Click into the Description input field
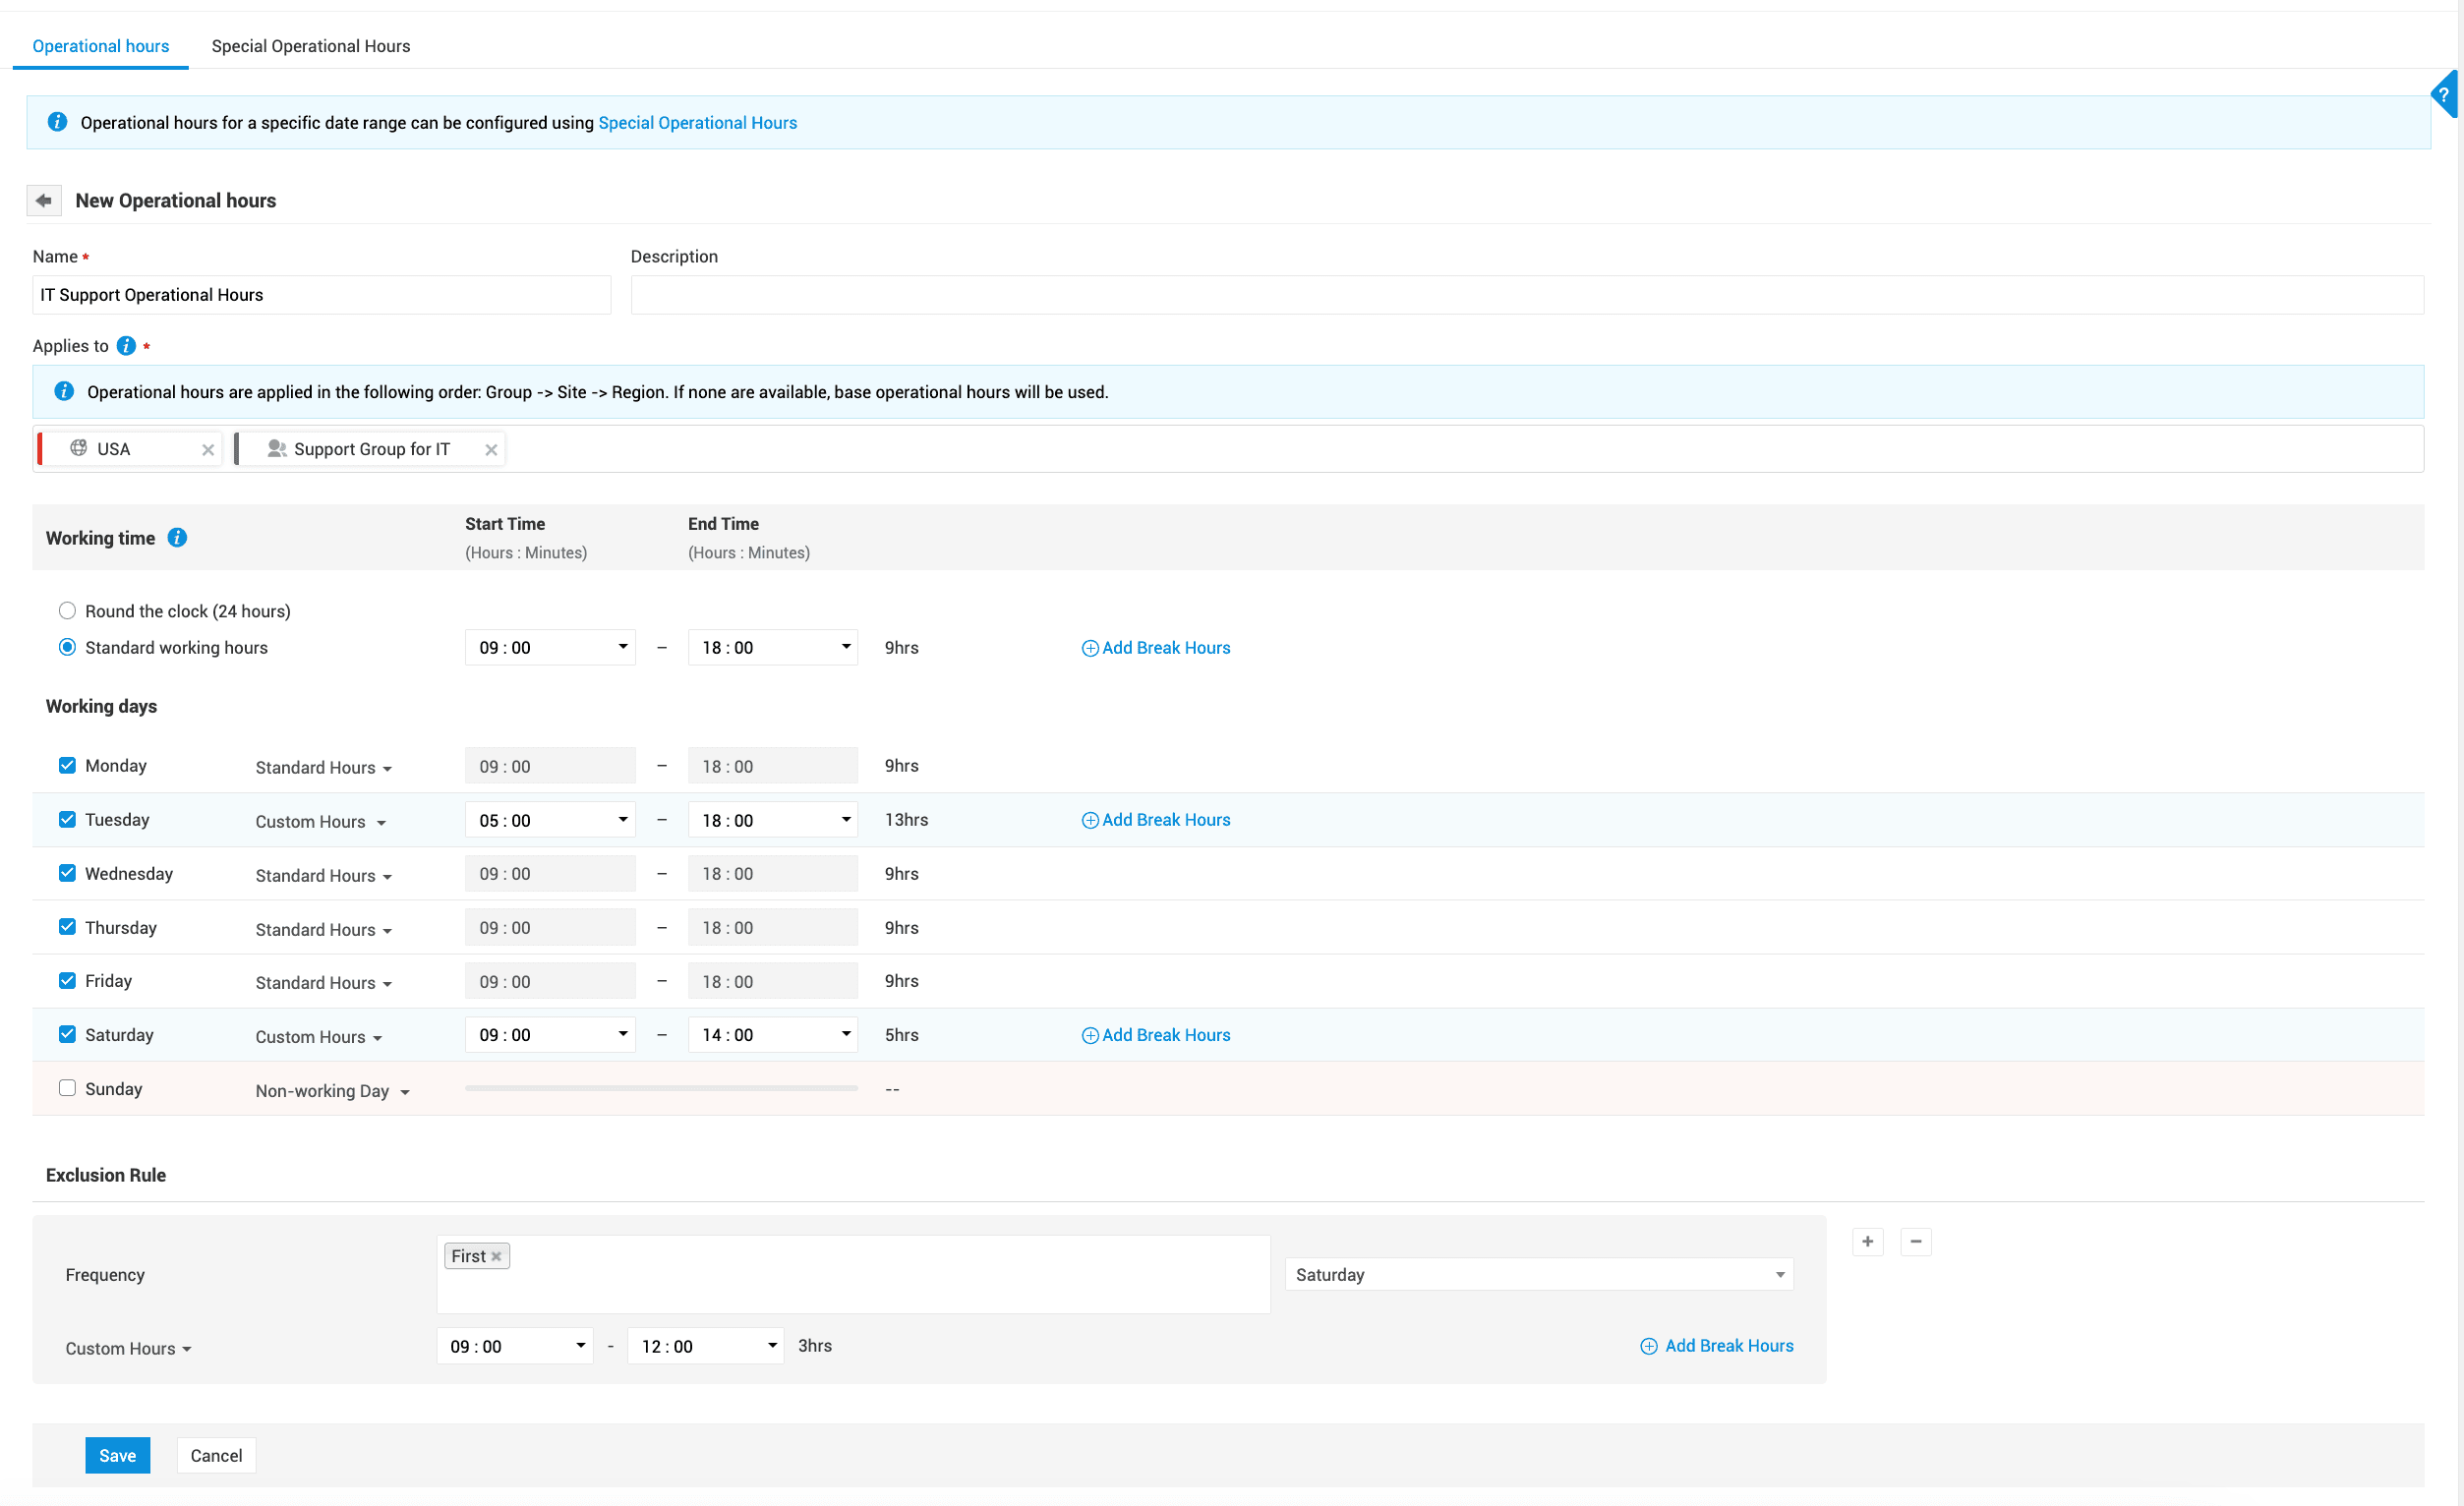Image resolution: width=2464 pixels, height=1506 pixels. click(1526, 295)
